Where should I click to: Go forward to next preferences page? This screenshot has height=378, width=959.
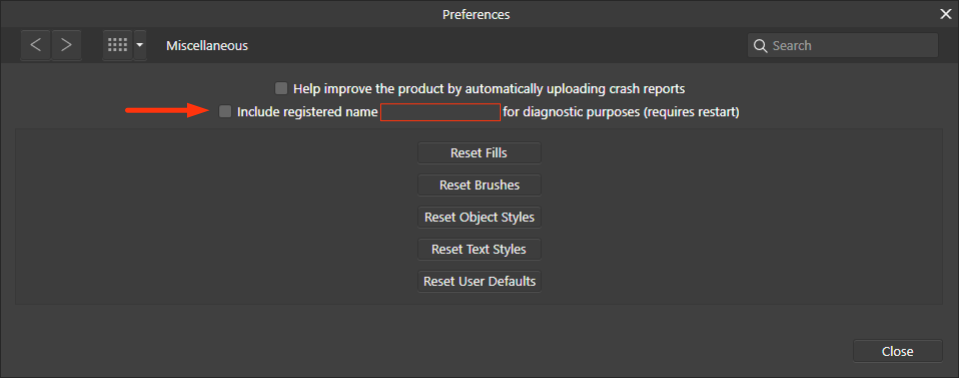(67, 45)
